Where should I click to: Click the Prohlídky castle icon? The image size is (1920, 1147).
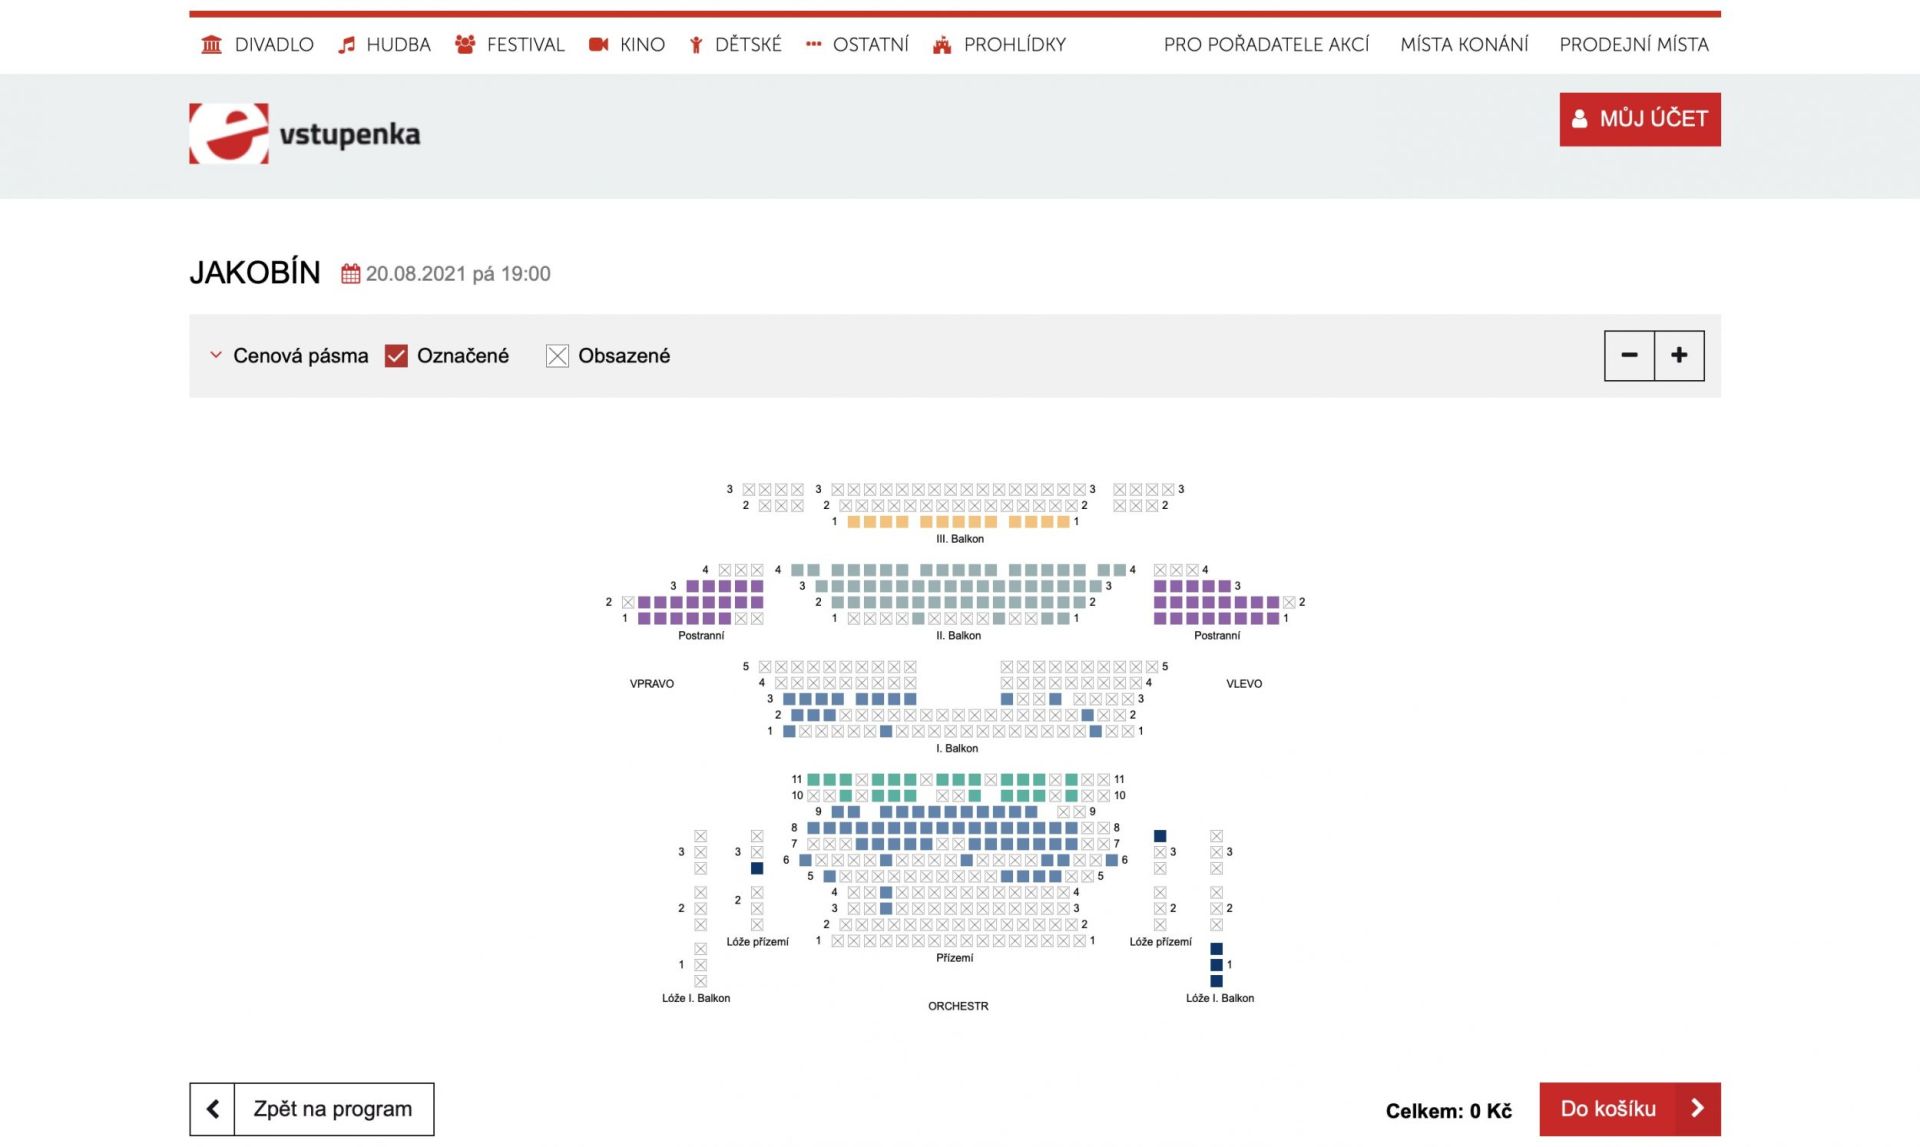[941, 45]
